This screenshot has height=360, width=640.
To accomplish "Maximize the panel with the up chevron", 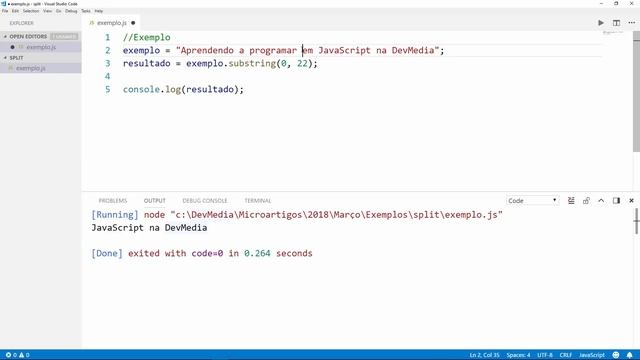I will click(x=601, y=200).
